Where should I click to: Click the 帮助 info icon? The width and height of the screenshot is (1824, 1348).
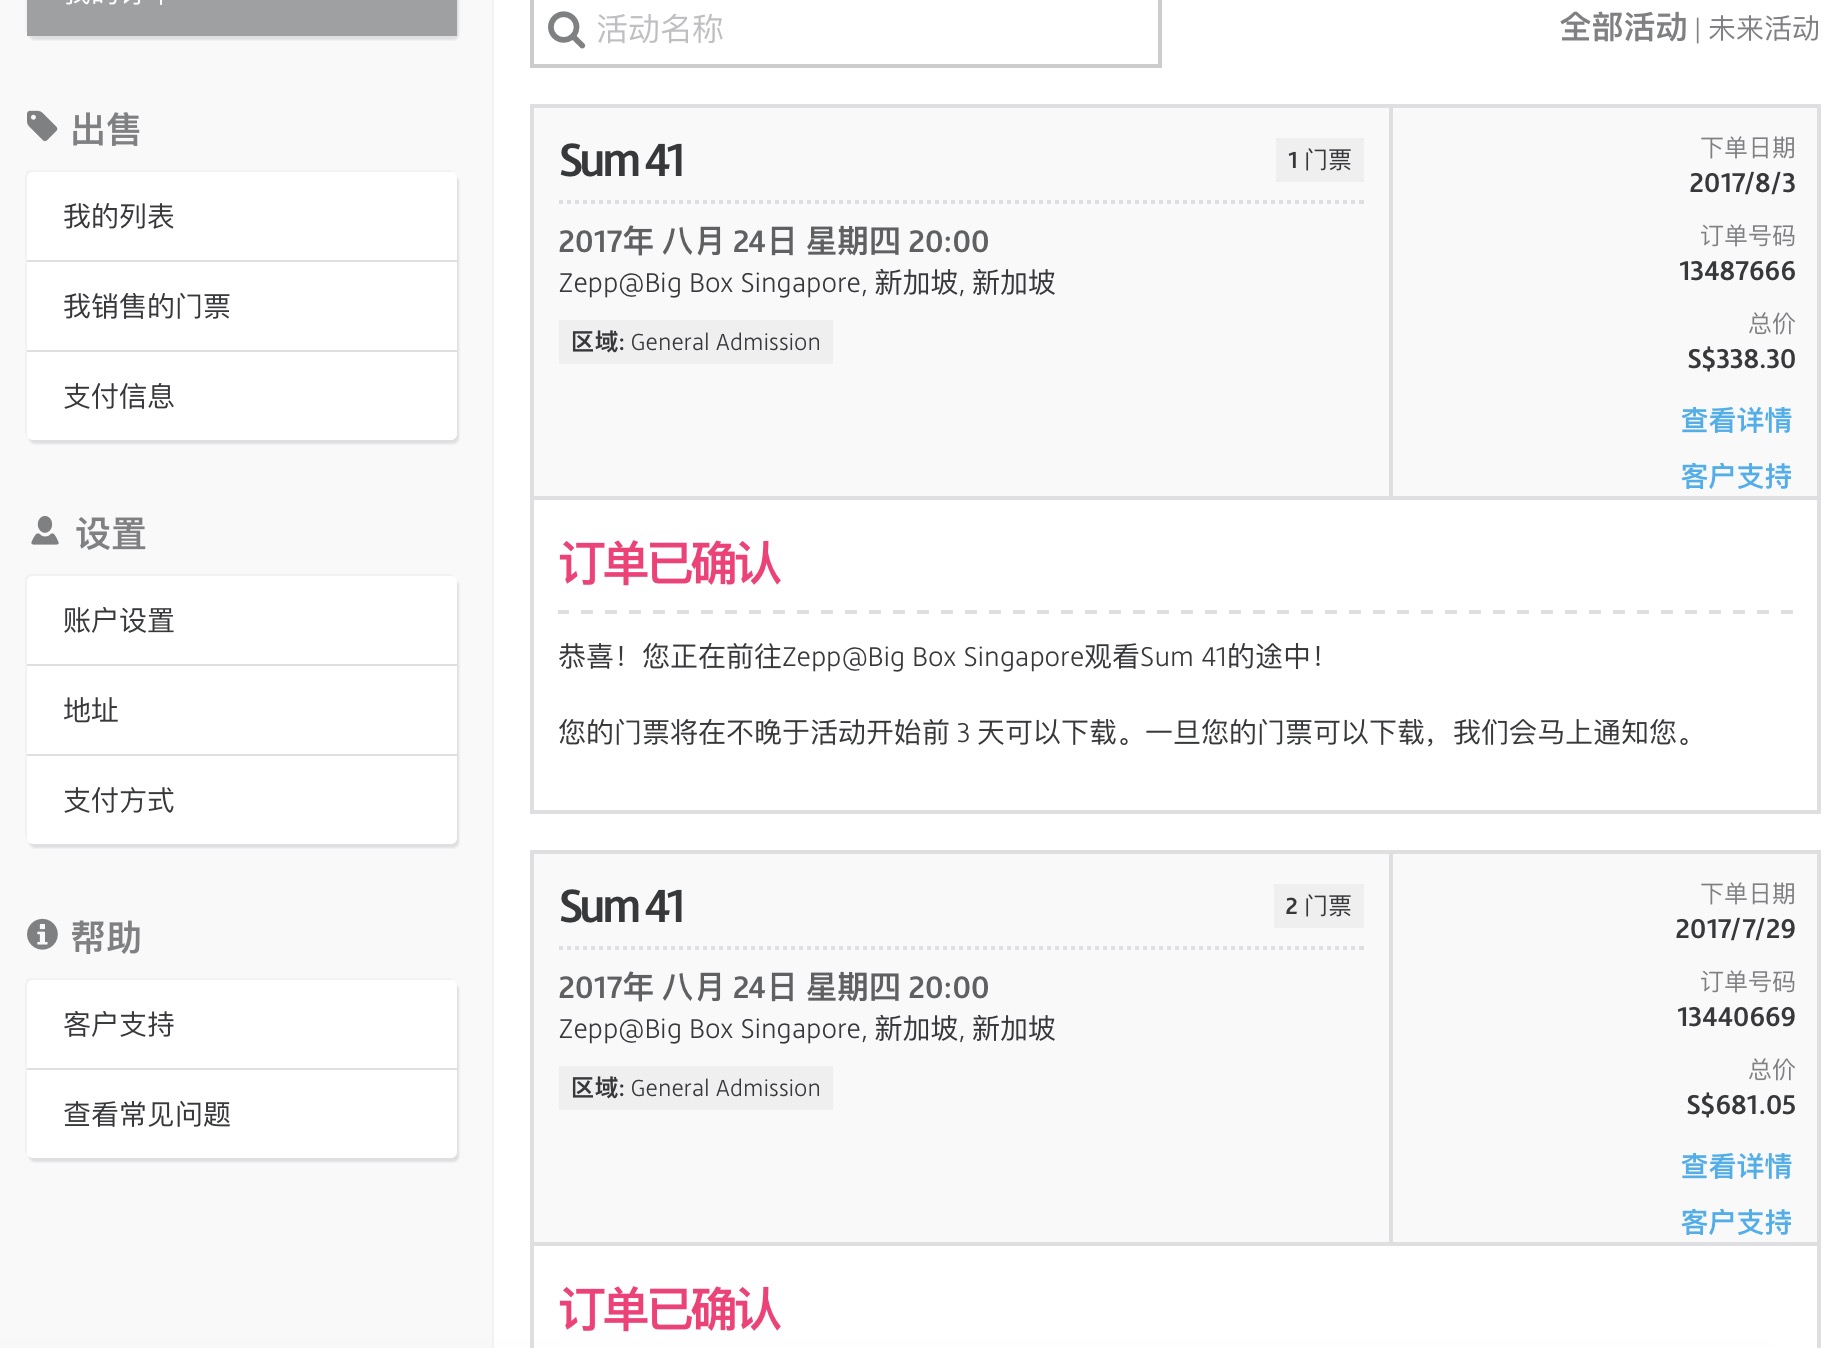click(x=42, y=934)
